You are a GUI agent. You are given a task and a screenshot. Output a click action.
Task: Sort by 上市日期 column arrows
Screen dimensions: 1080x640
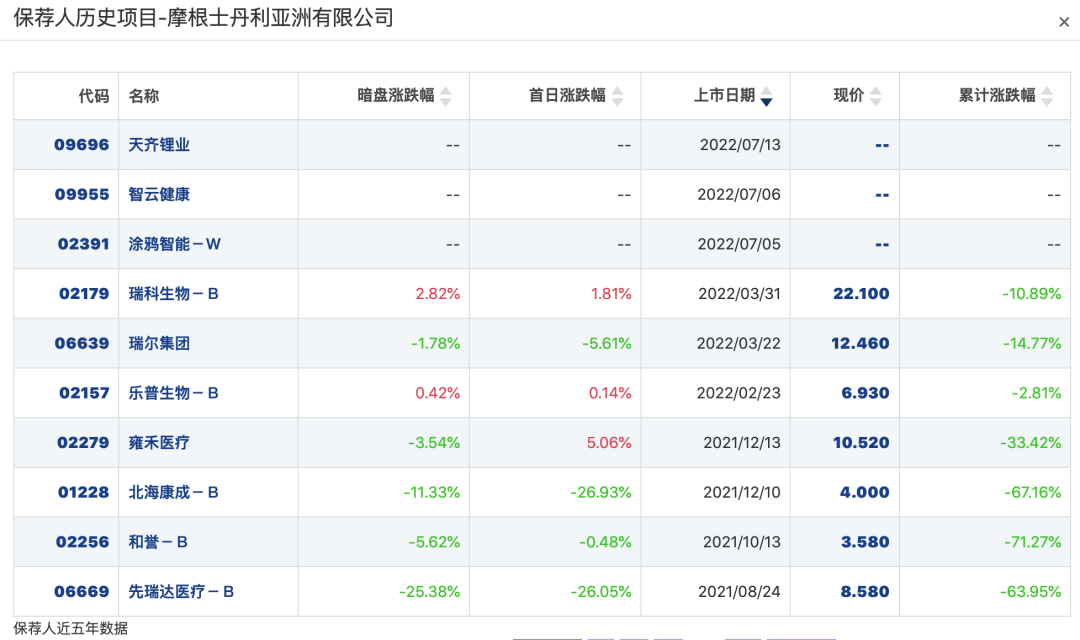pos(767,96)
